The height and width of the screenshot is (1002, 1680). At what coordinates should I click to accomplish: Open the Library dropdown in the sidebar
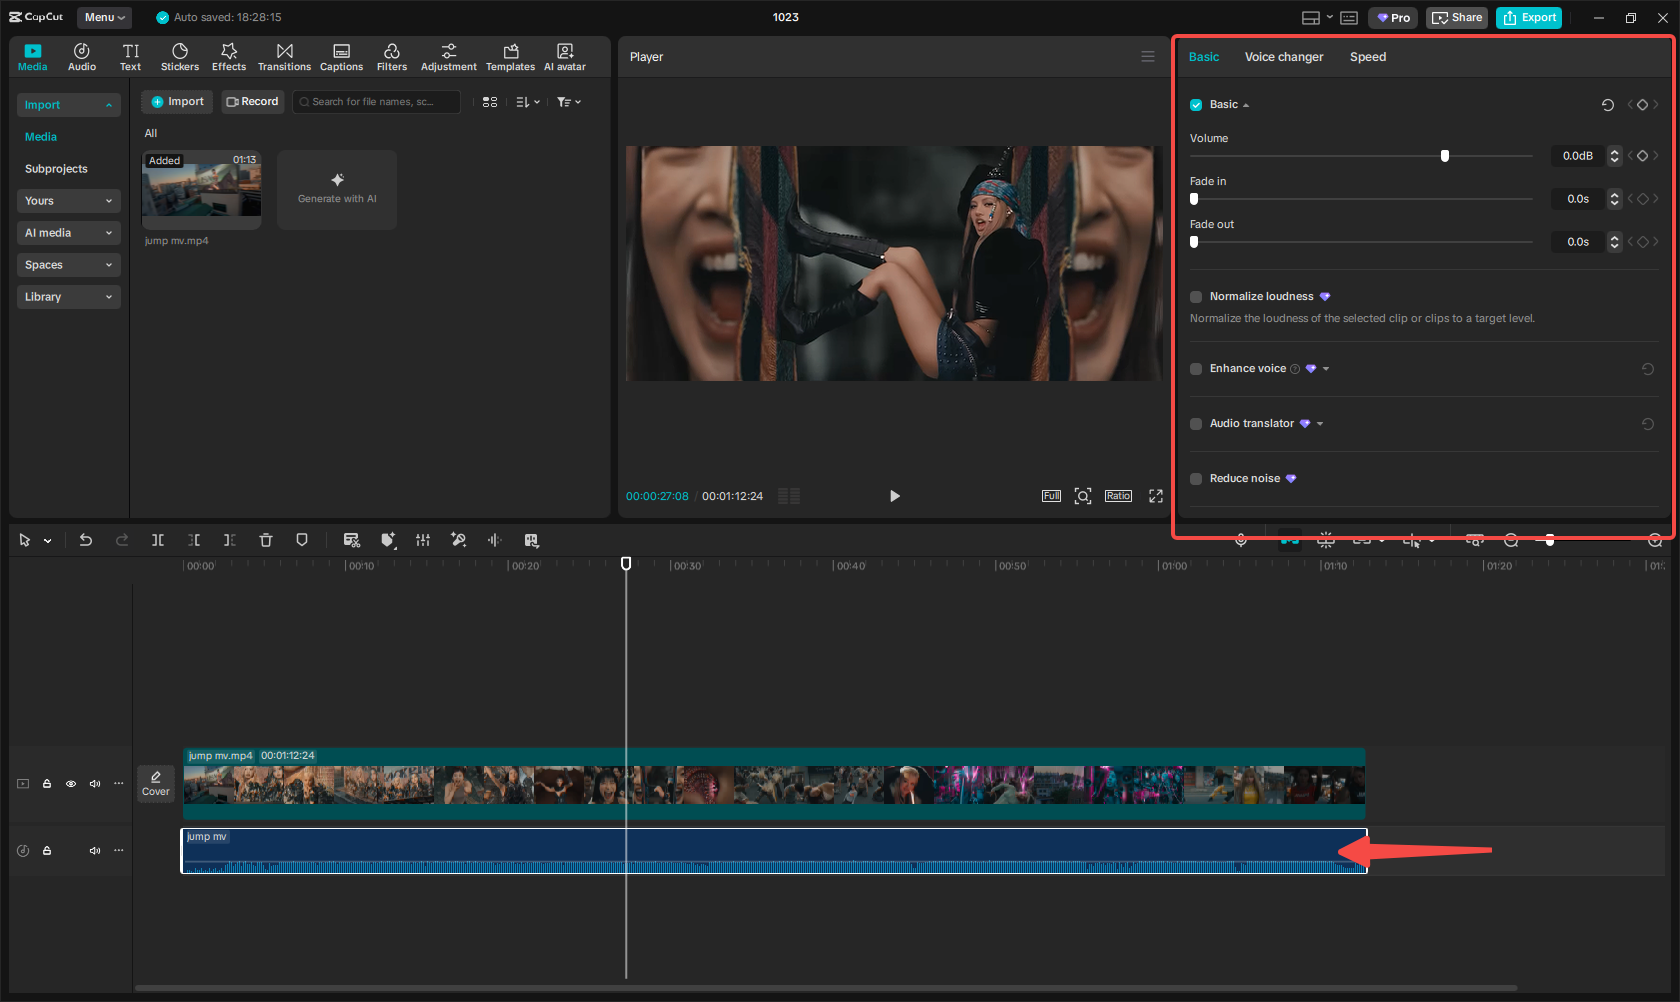(x=68, y=296)
